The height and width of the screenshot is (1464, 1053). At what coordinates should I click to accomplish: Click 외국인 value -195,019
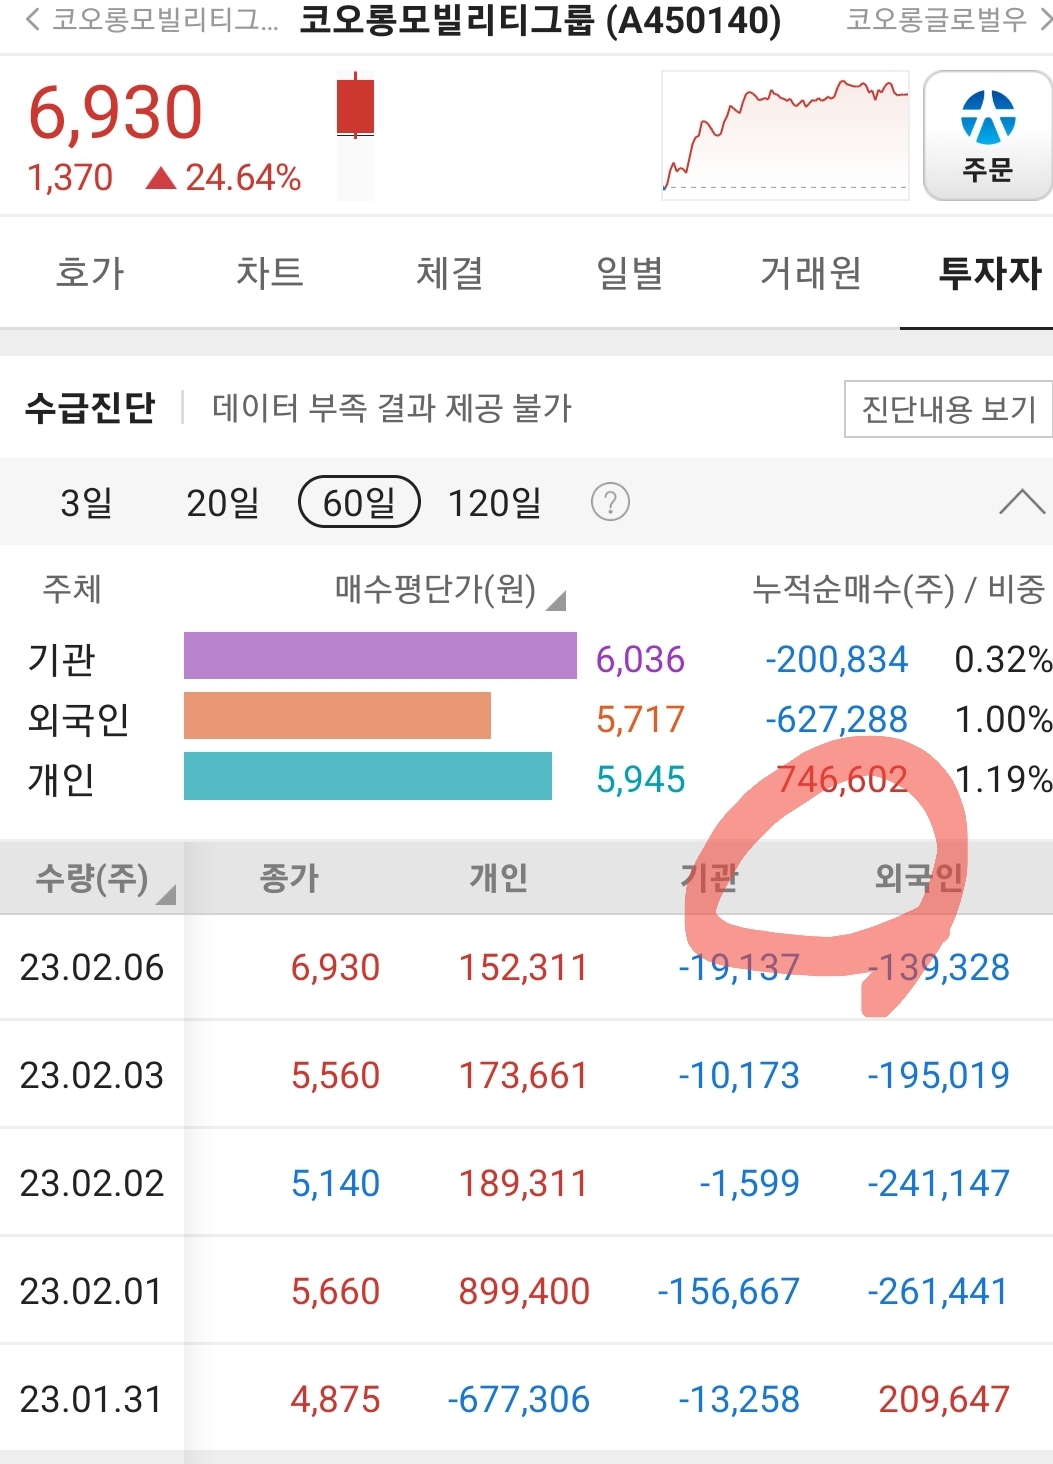938,1076
